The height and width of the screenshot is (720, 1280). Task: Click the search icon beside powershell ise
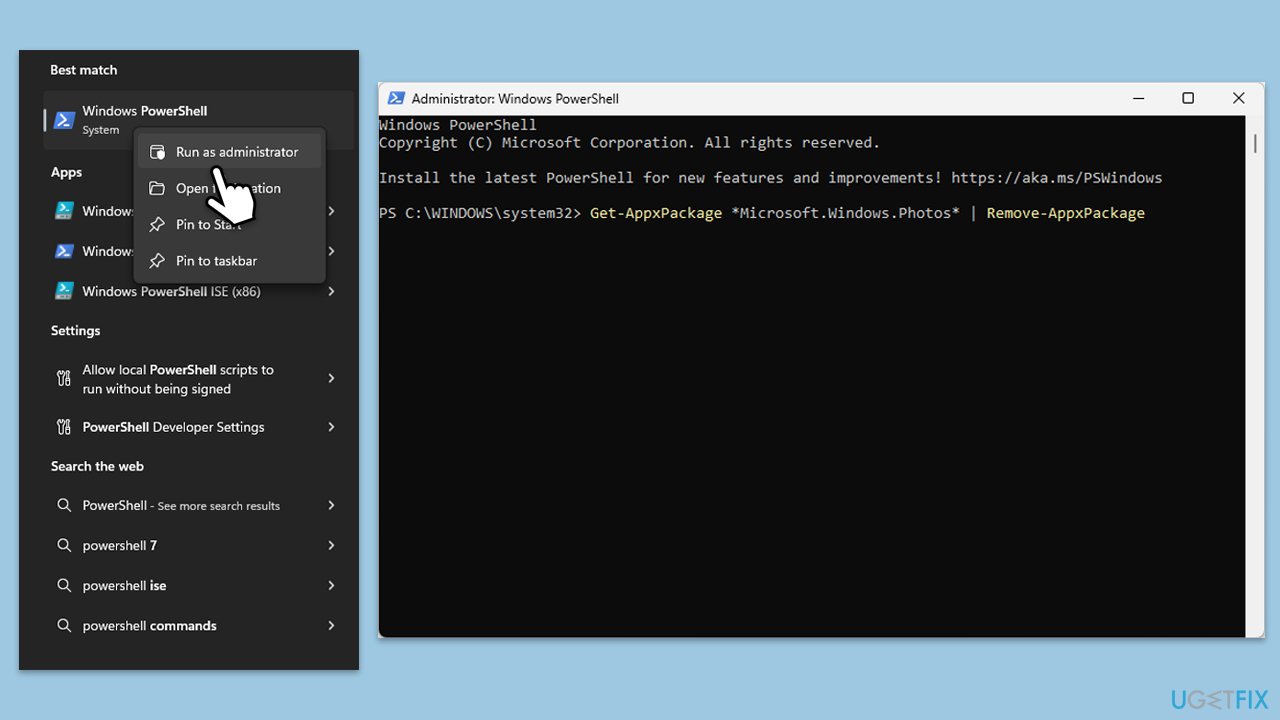pyautogui.click(x=64, y=585)
